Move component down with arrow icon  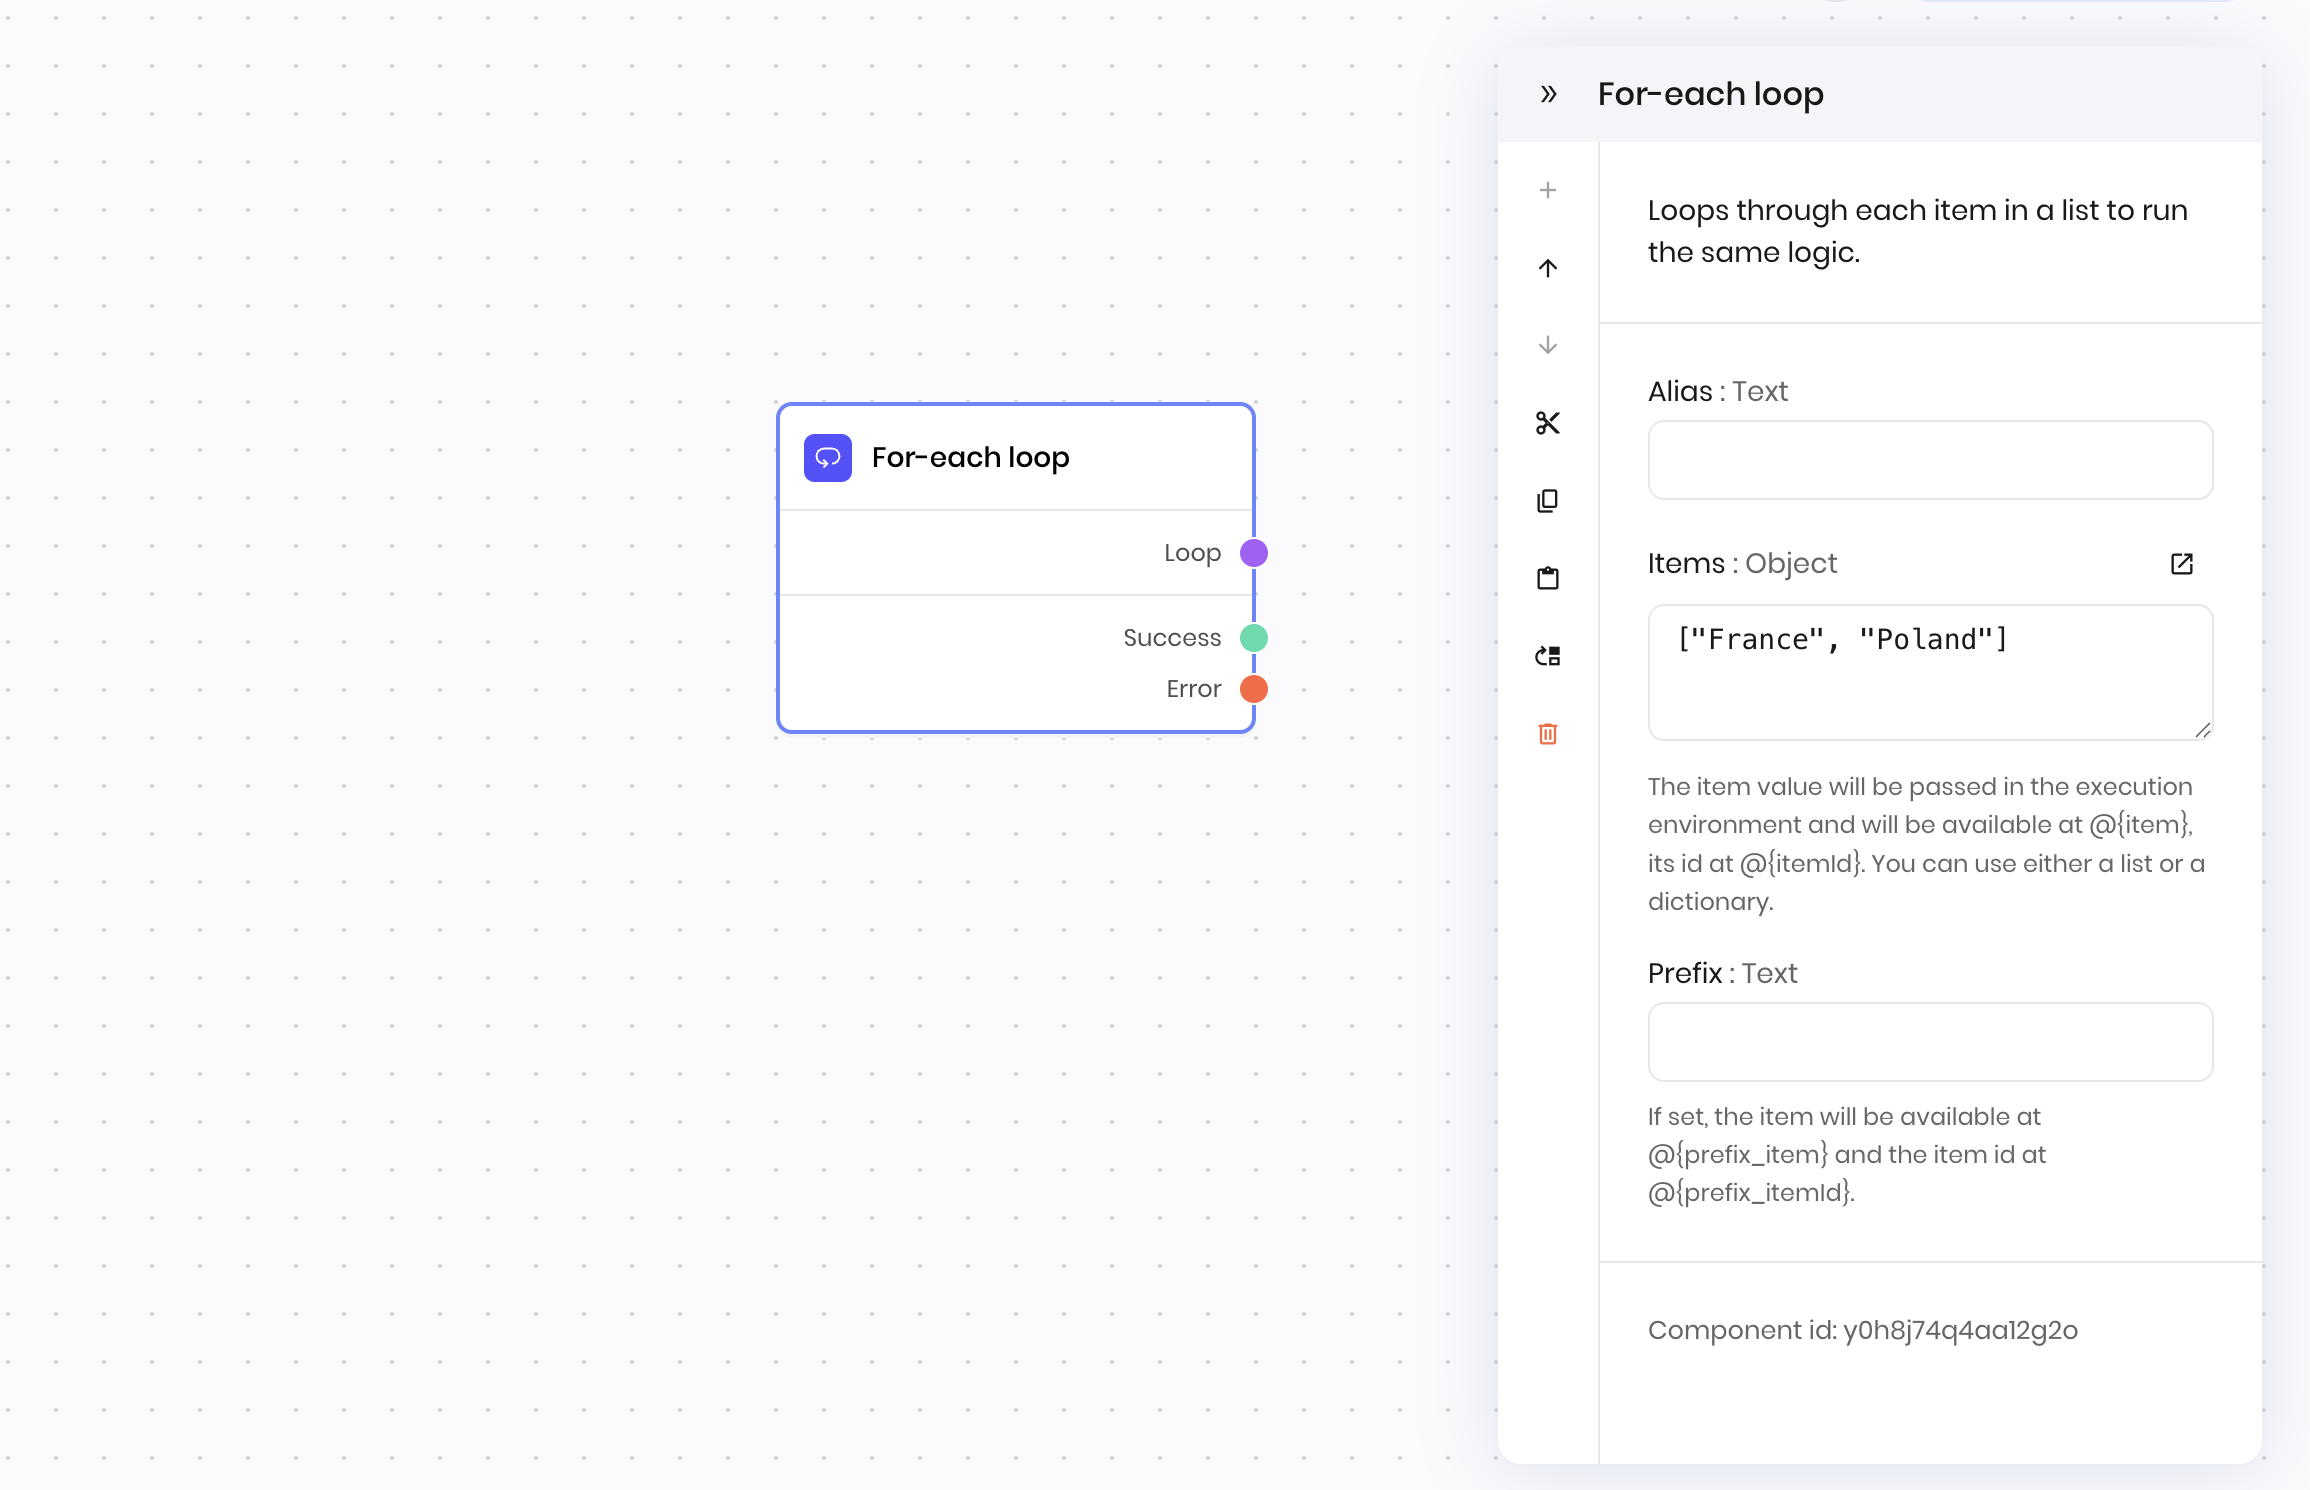coord(1548,345)
